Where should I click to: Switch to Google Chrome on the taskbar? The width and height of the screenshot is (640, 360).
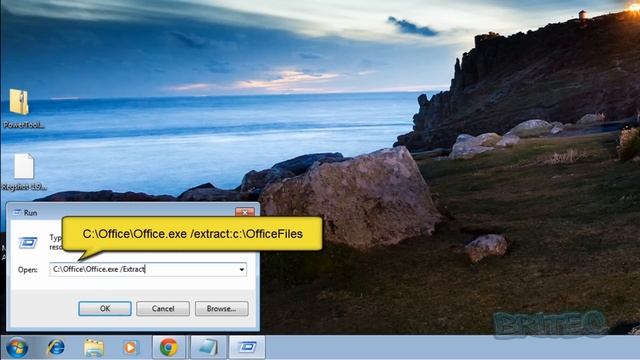tap(169, 347)
